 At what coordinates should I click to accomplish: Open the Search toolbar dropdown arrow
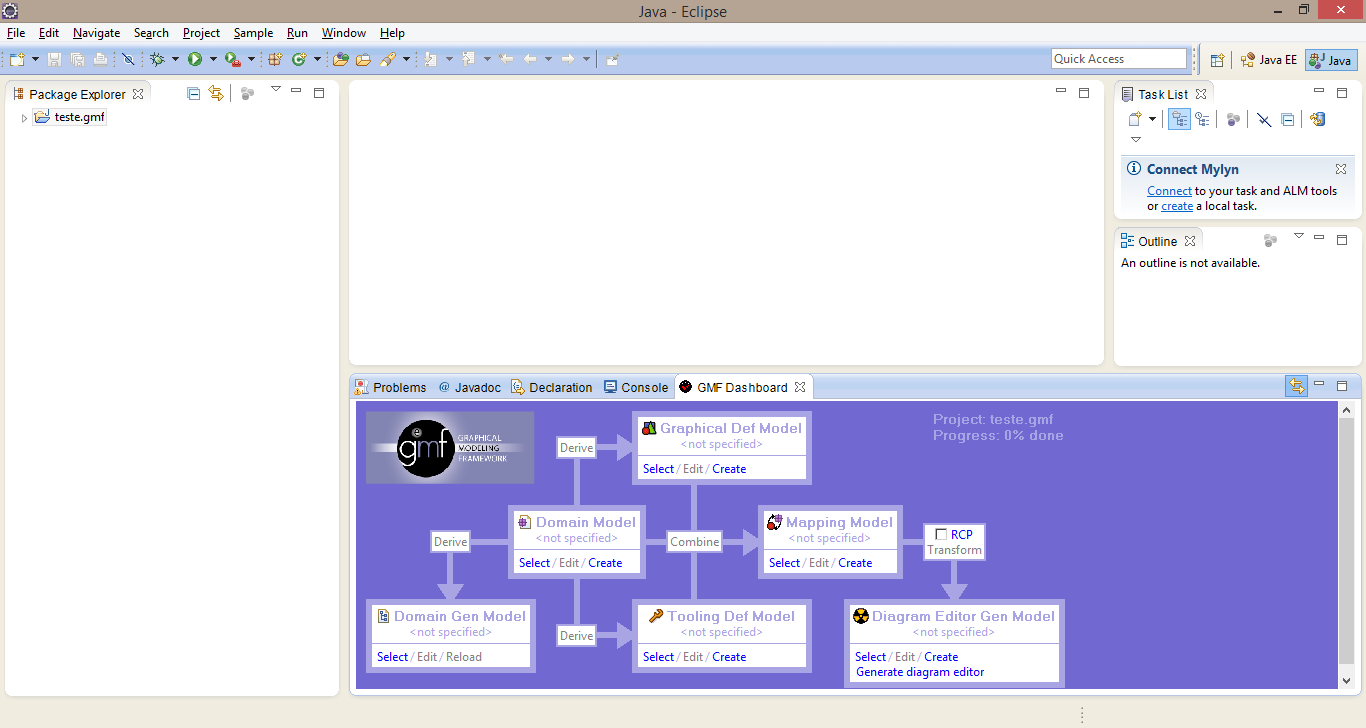pyautogui.click(x=406, y=60)
